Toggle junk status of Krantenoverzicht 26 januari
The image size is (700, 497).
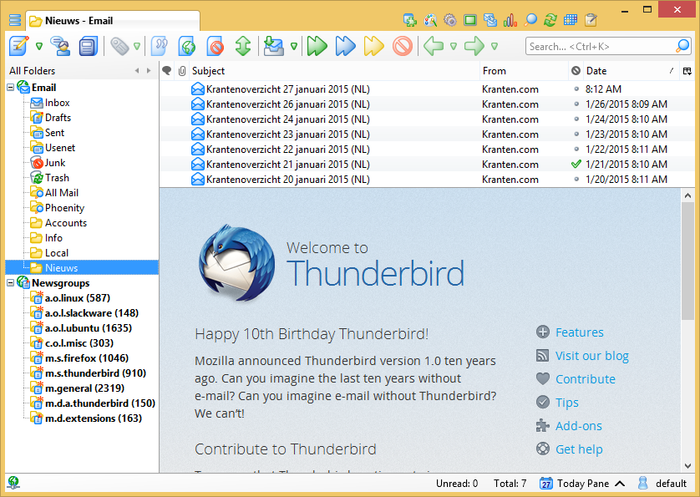[x=576, y=104]
